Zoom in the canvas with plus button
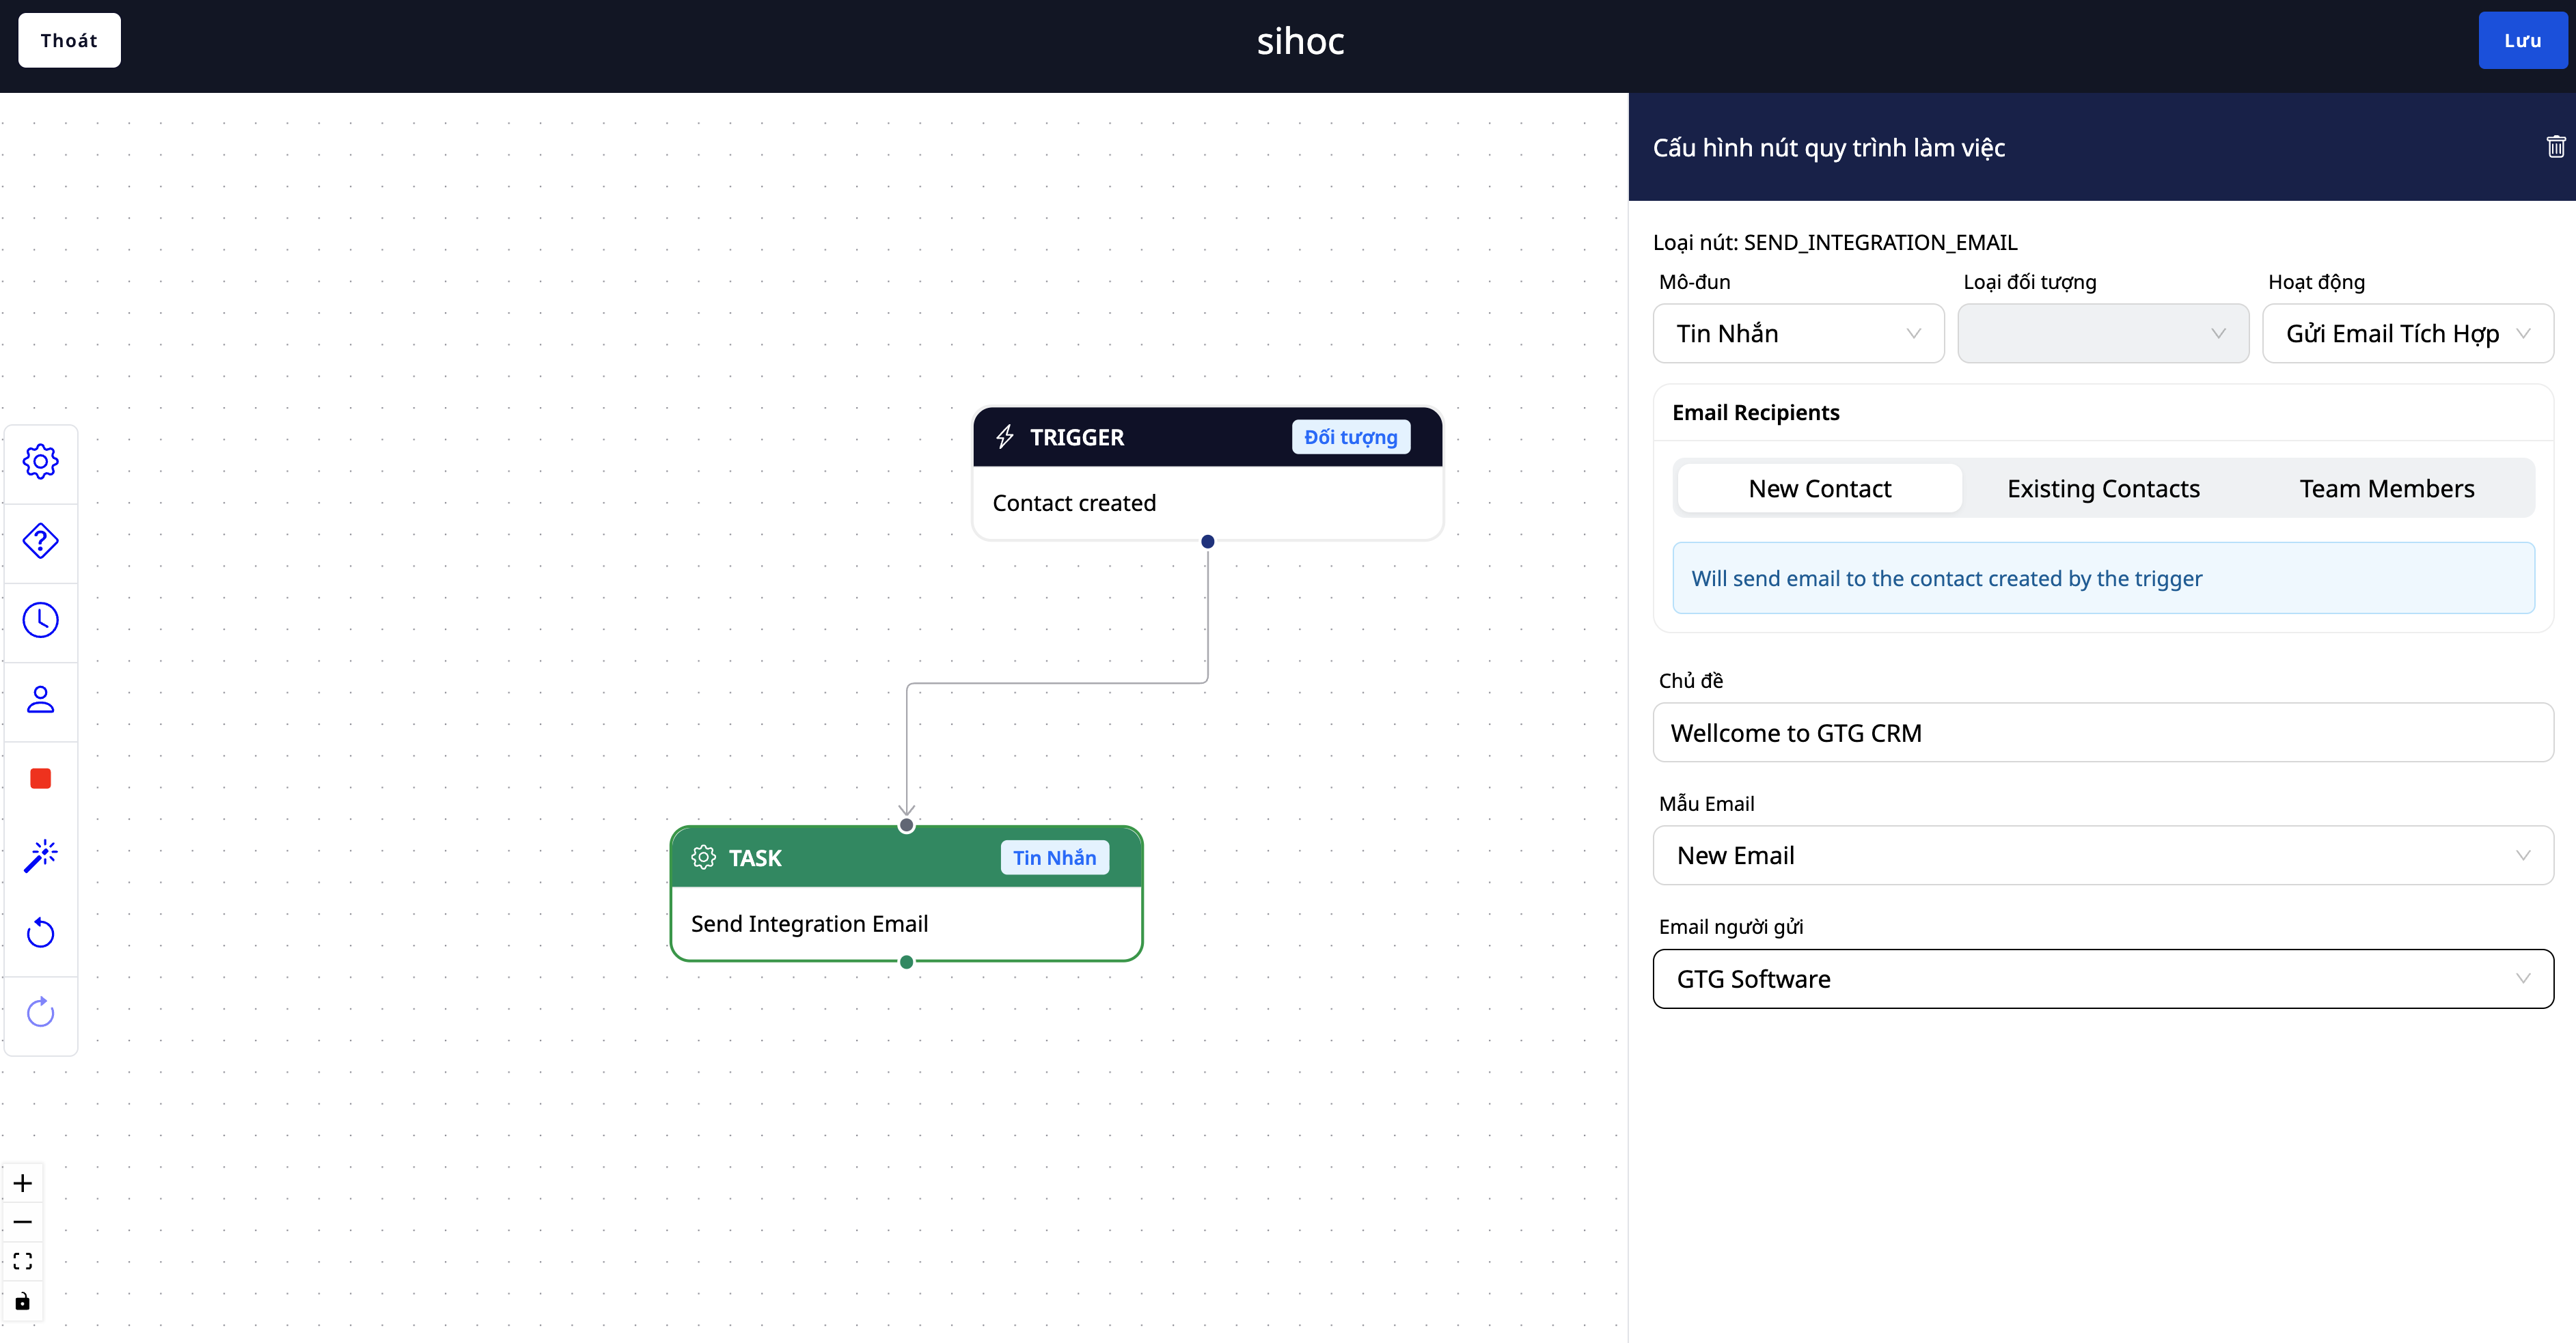This screenshot has width=2576, height=1343. 22,1183
